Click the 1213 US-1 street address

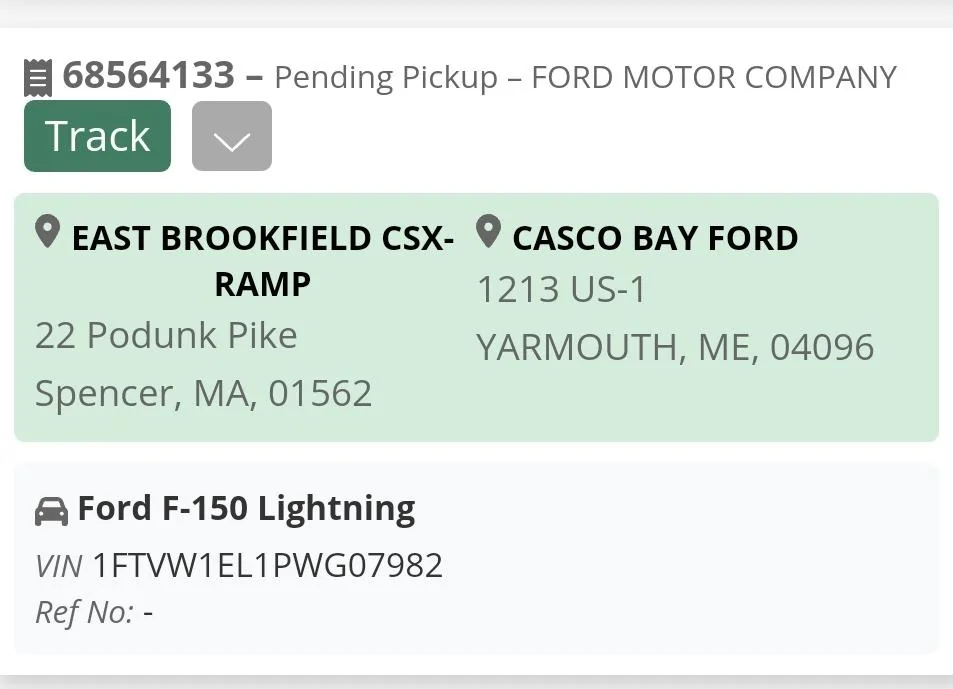click(562, 290)
